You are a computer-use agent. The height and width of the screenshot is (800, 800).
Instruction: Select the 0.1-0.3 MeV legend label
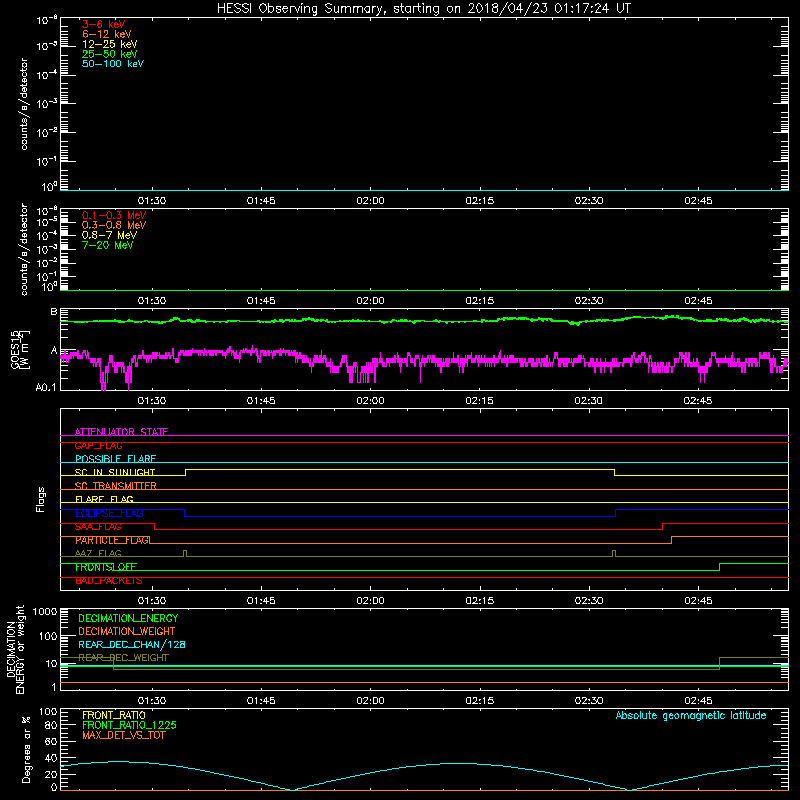coord(114,215)
